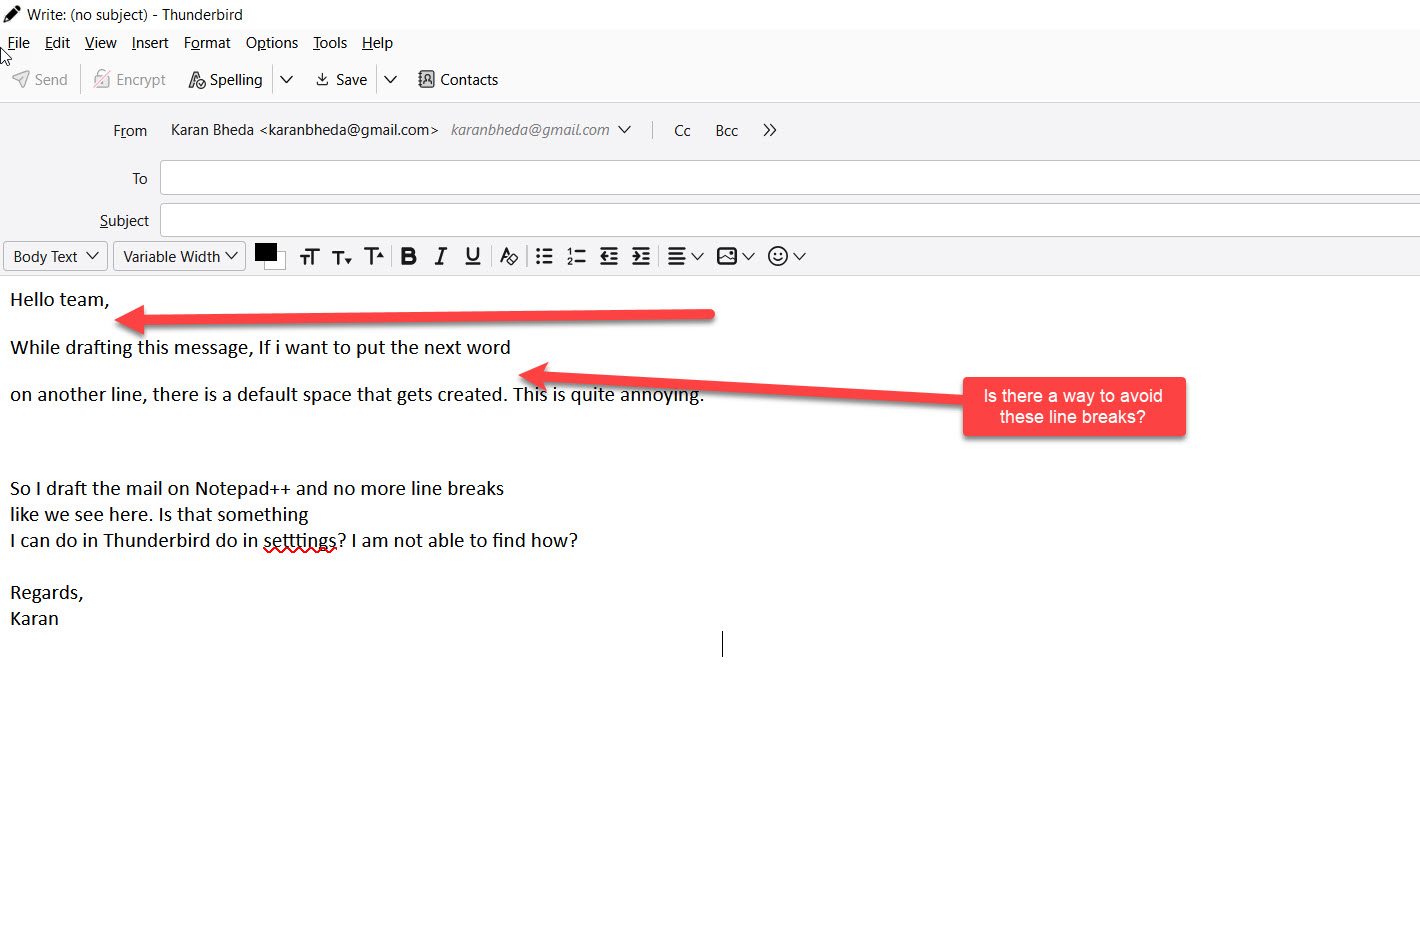Click the Encrypt button
1420x952 pixels.
[x=130, y=80]
